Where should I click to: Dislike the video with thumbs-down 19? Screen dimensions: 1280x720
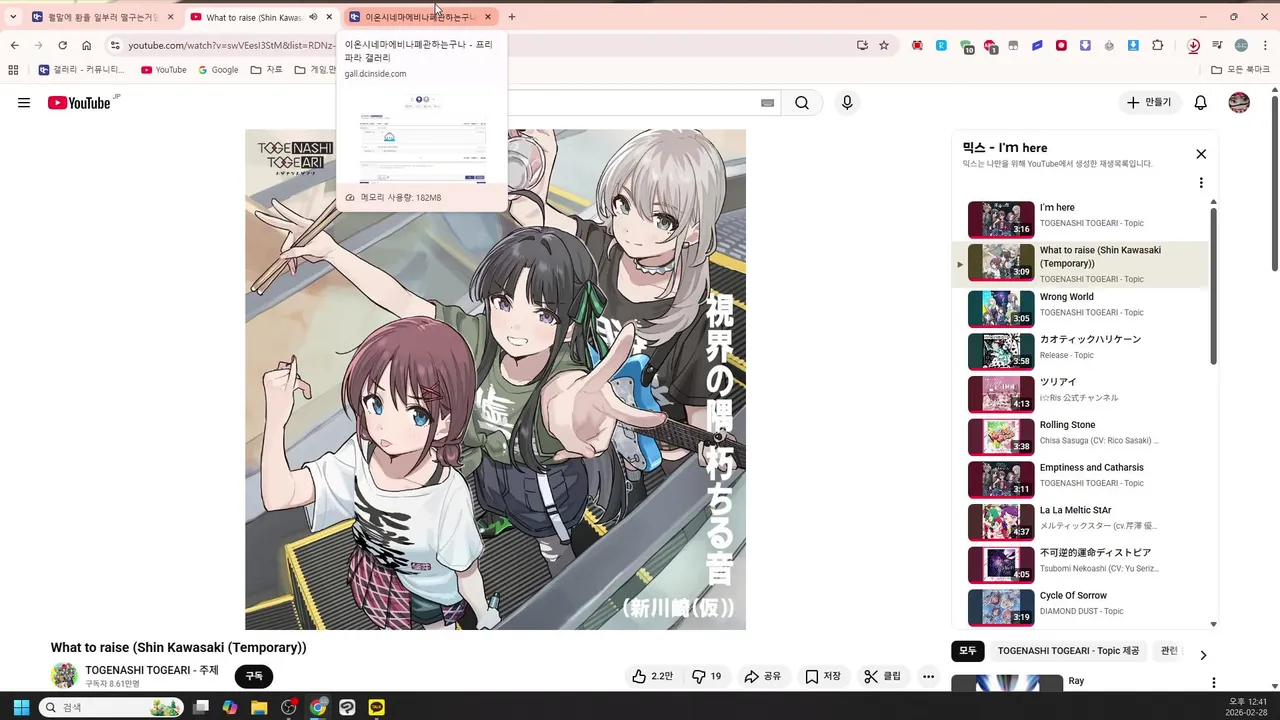(x=707, y=677)
